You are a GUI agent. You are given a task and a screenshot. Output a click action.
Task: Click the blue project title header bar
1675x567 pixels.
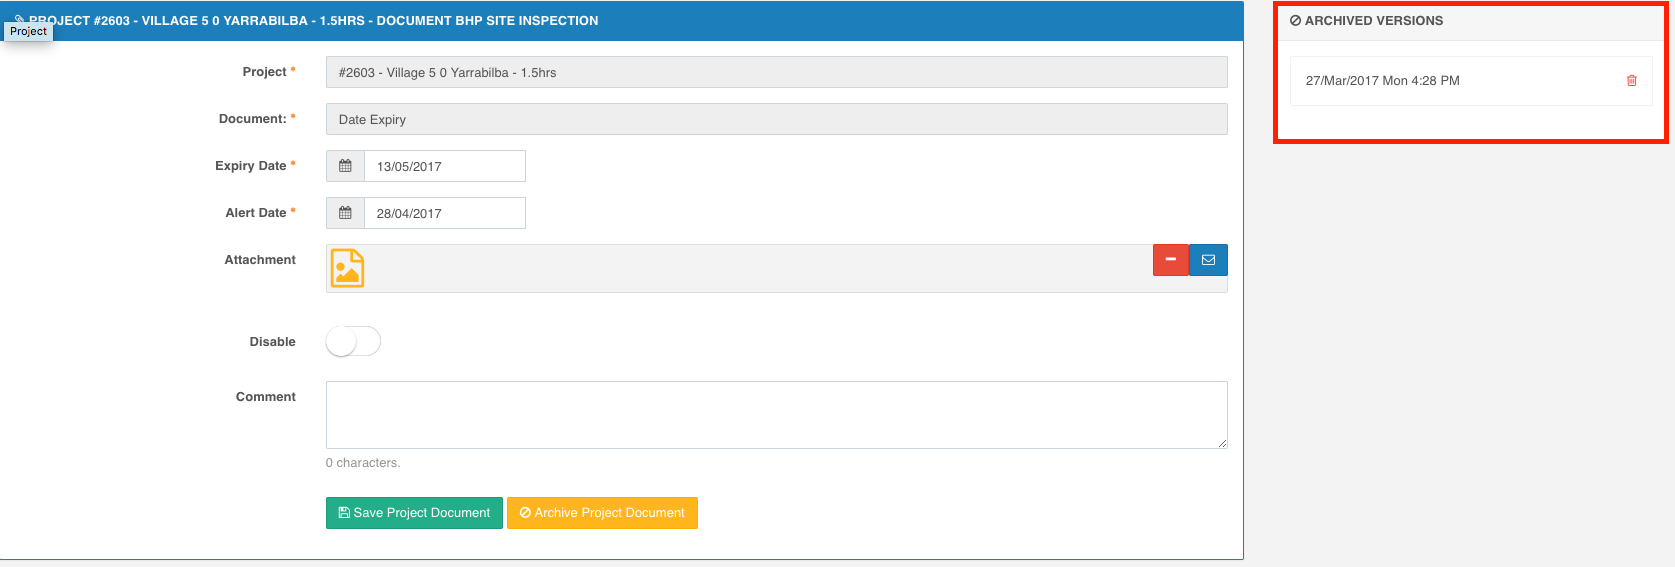coord(621,21)
